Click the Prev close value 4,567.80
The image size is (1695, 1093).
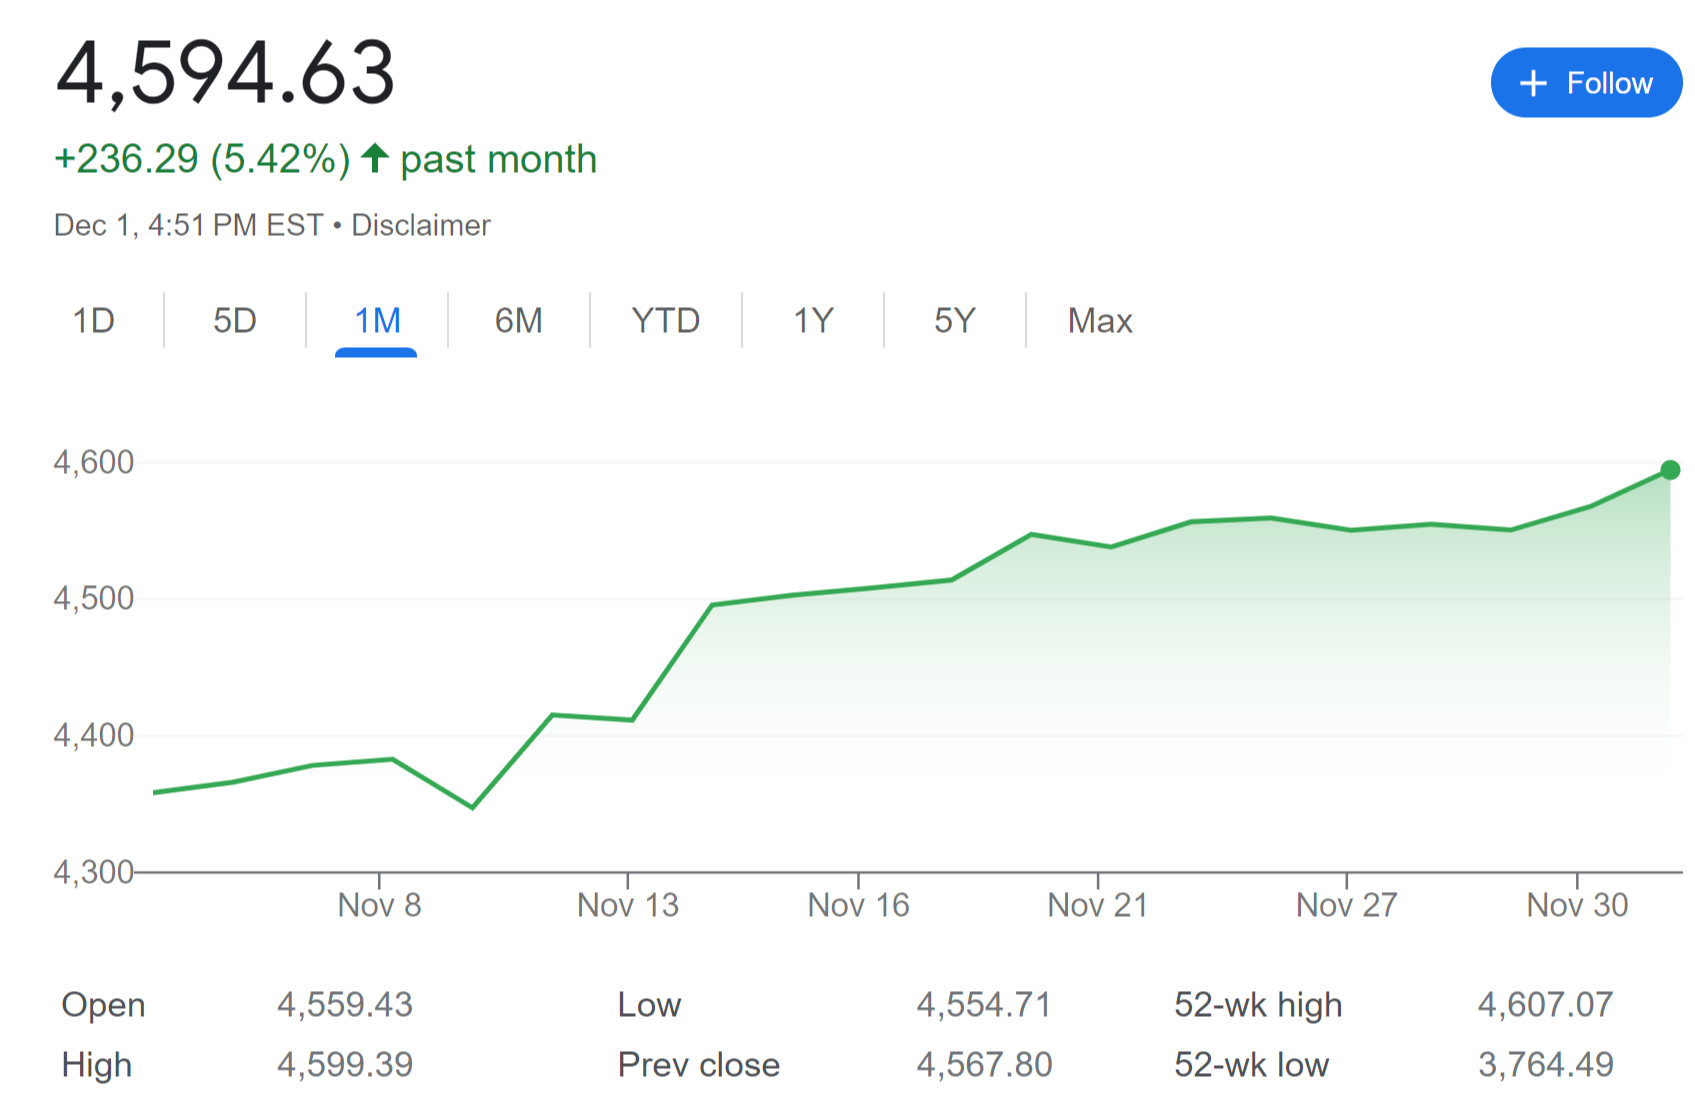coord(984,1064)
